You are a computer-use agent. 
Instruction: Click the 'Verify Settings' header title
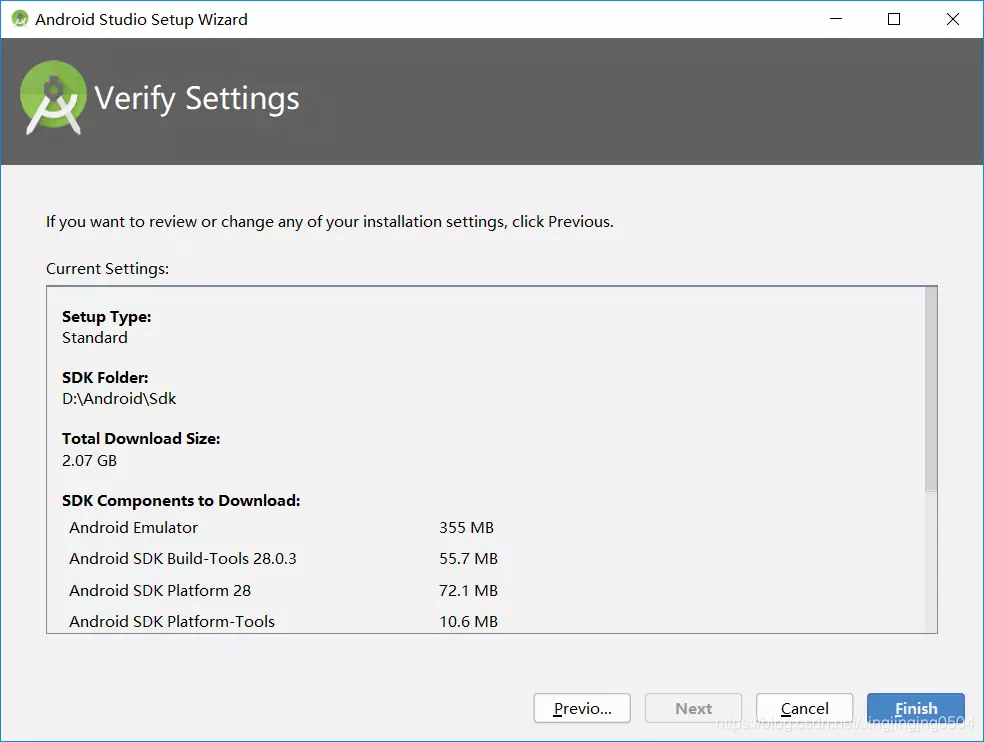[x=197, y=99]
